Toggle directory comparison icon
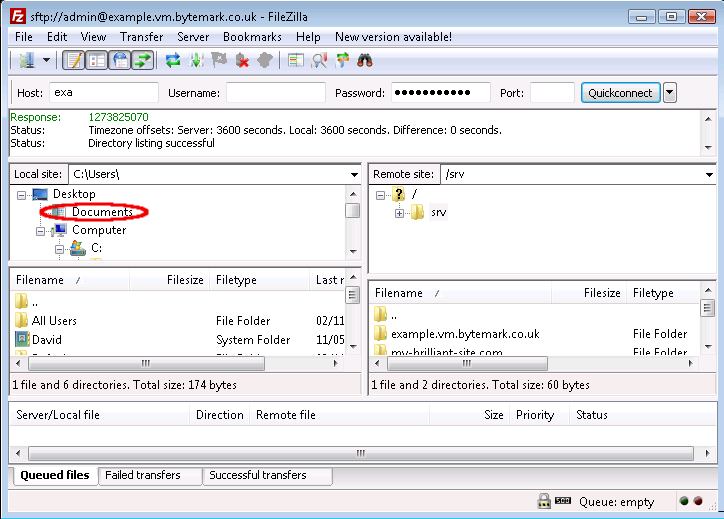 319,60
